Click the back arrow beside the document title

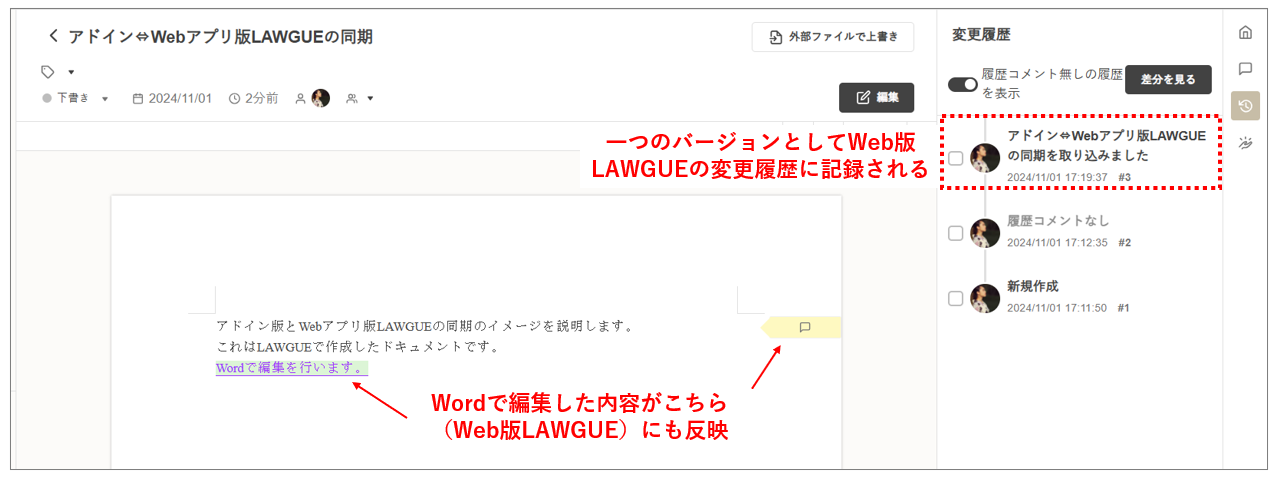click(53, 37)
